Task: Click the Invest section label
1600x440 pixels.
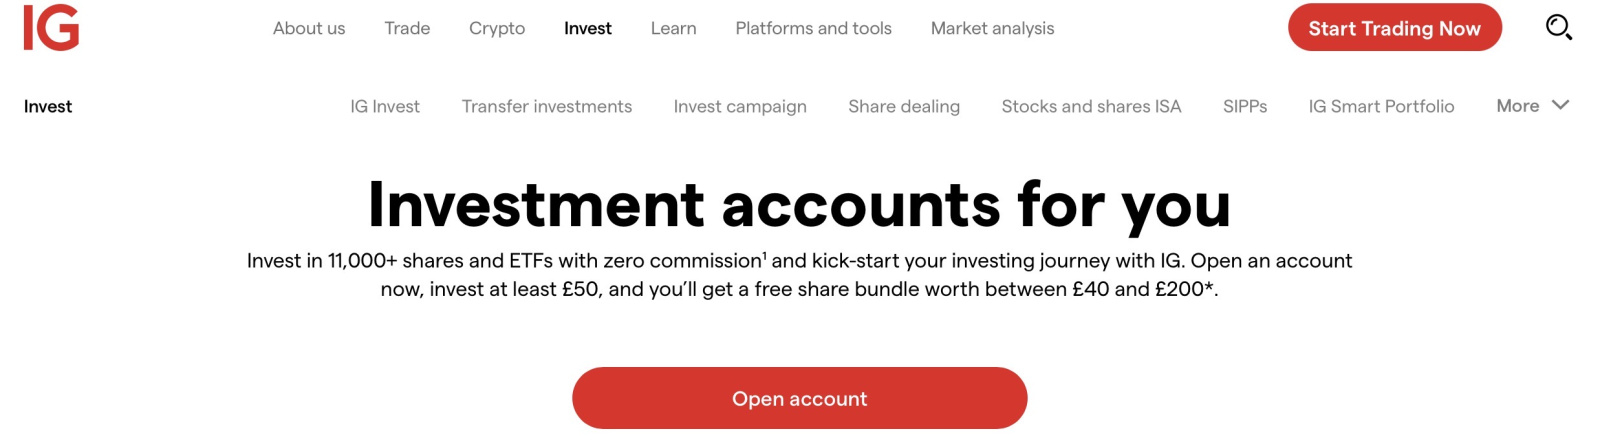Action: pyautogui.click(x=48, y=106)
